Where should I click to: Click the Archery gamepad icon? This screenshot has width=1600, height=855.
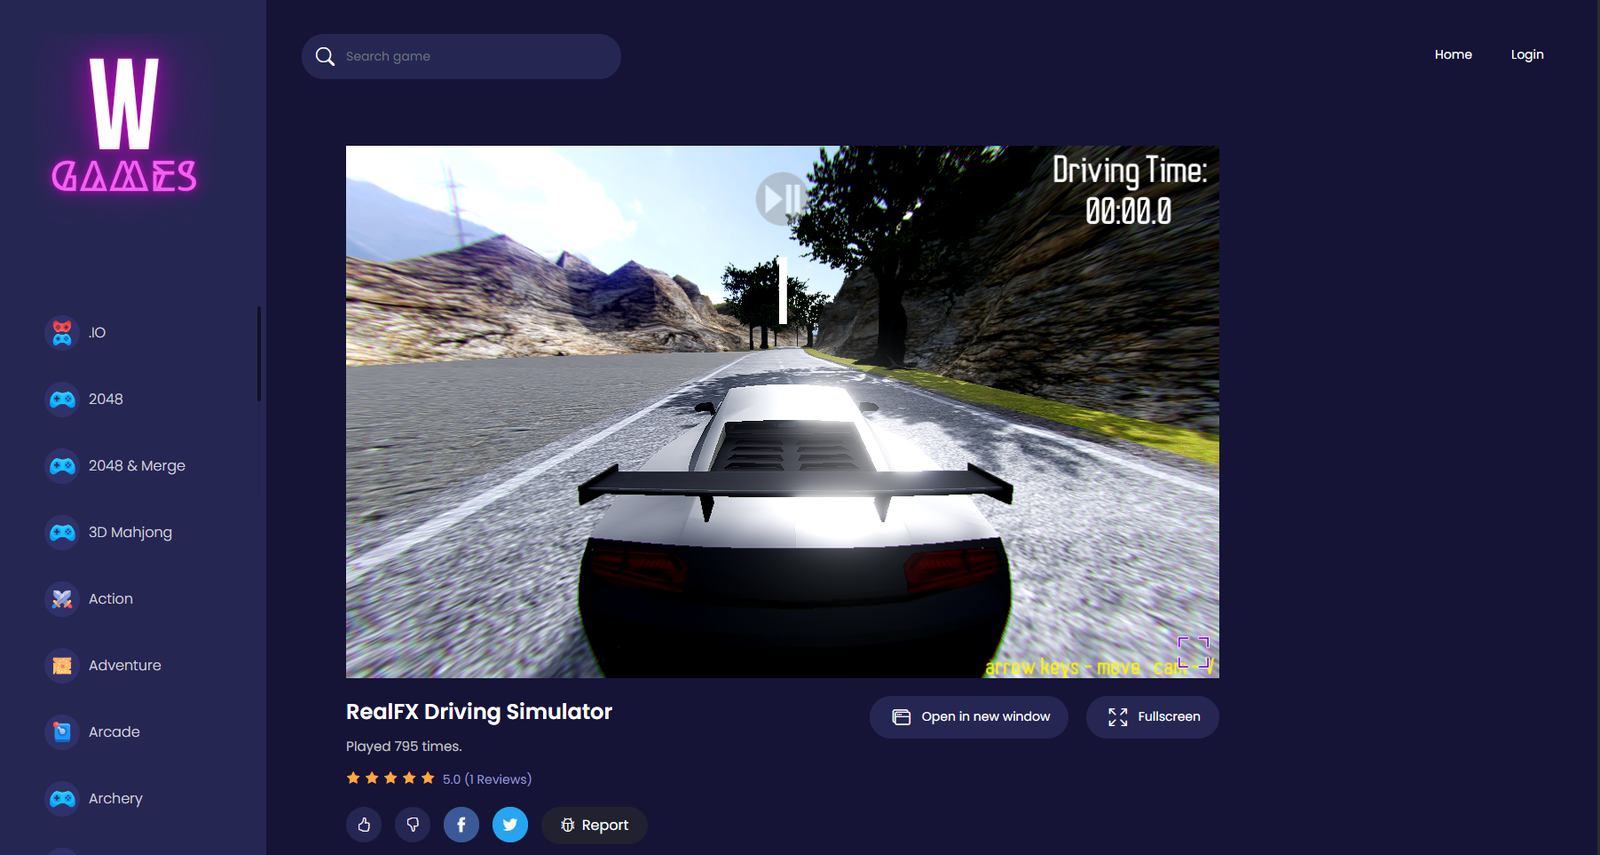(x=62, y=798)
